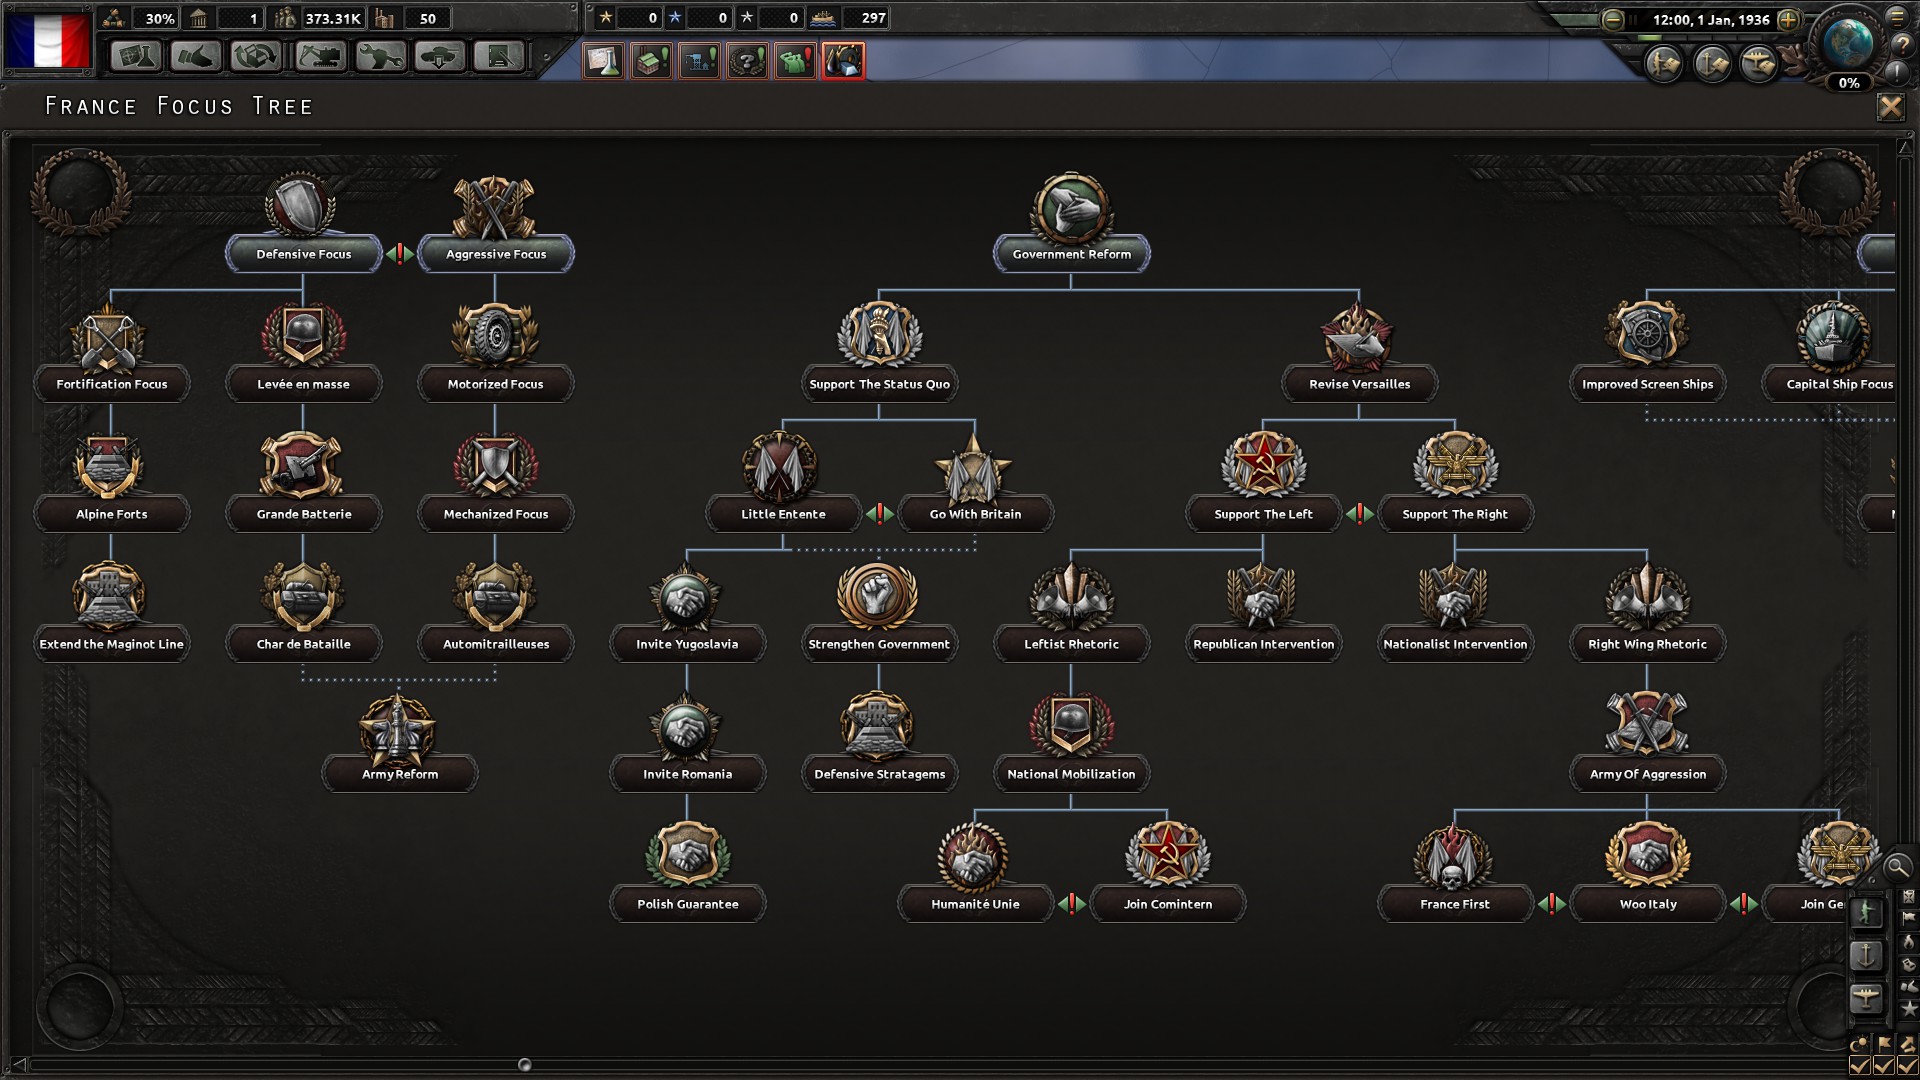Select the Support The Left focus

click(x=1263, y=514)
